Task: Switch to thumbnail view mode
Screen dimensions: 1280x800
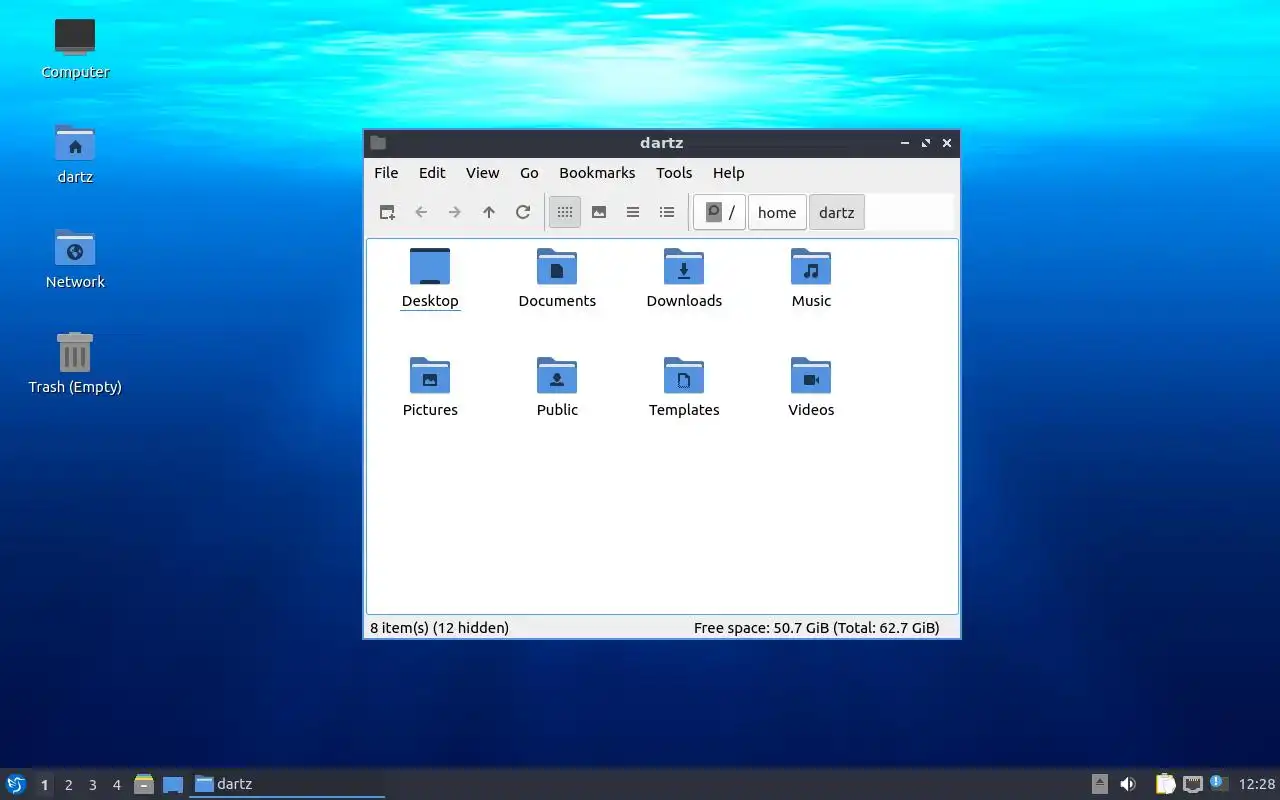Action: point(599,212)
